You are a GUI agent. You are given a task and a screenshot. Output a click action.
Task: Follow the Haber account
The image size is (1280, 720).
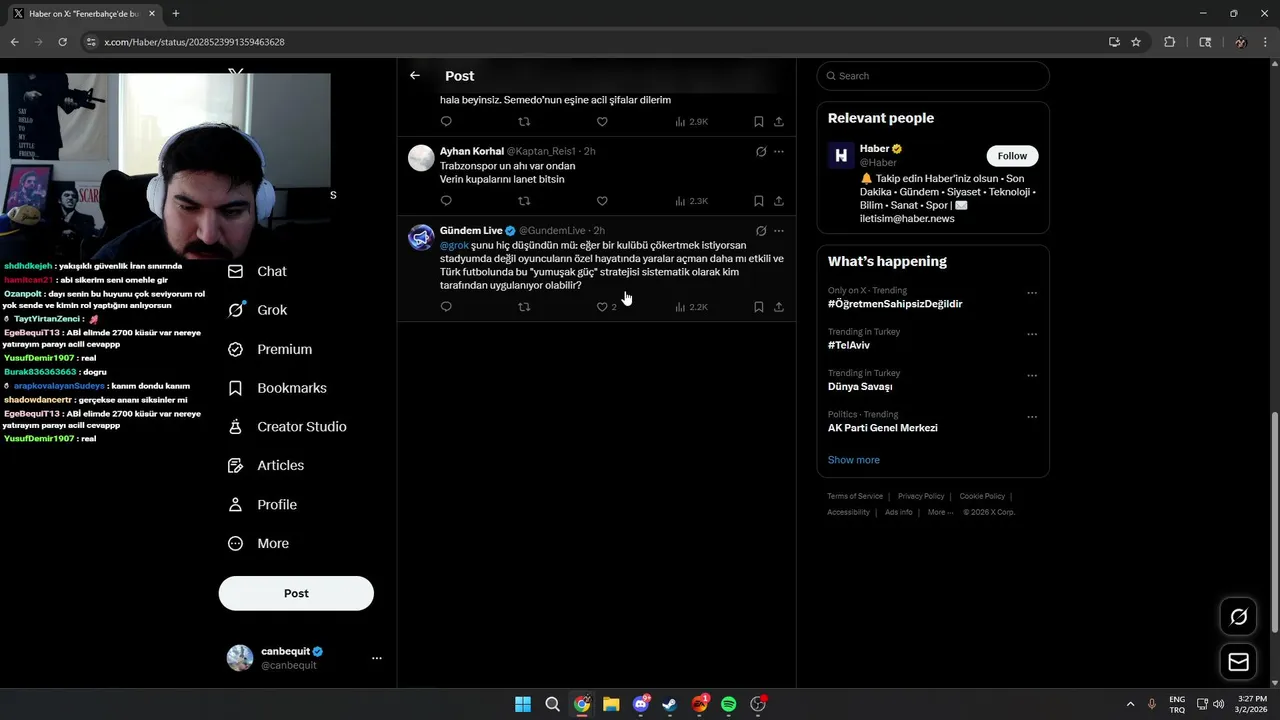[x=1012, y=156]
